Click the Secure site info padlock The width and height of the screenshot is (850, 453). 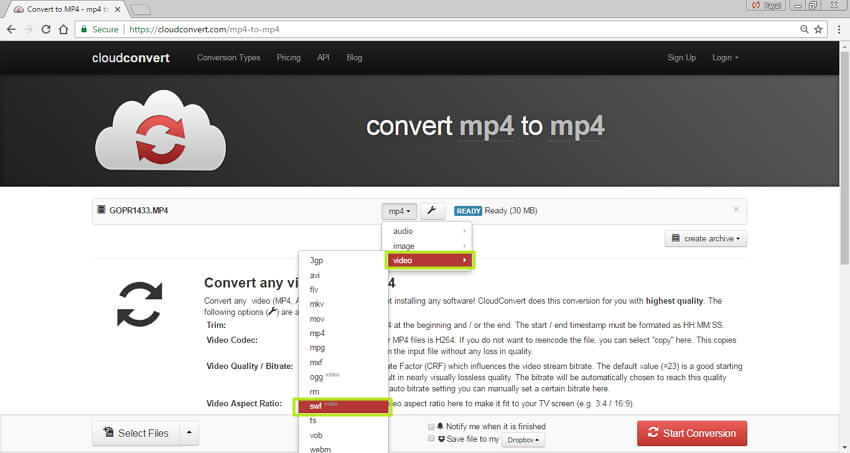tap(84, 29)
